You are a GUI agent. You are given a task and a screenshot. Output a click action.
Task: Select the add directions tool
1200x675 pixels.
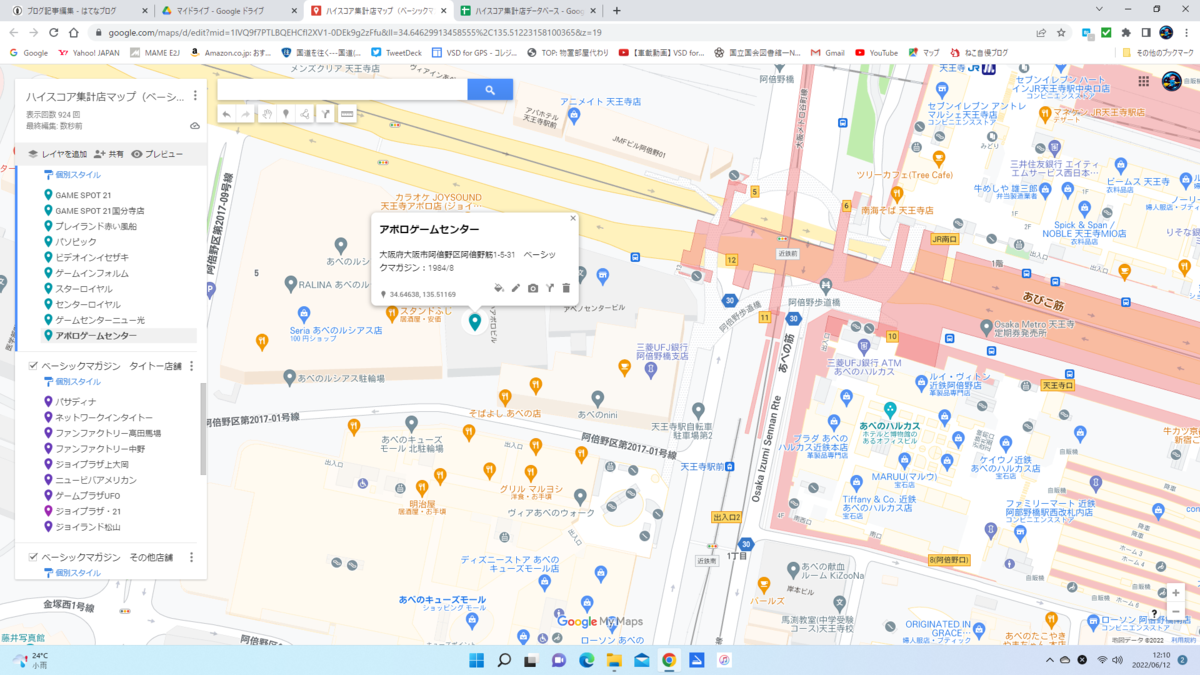coord(326,115)
